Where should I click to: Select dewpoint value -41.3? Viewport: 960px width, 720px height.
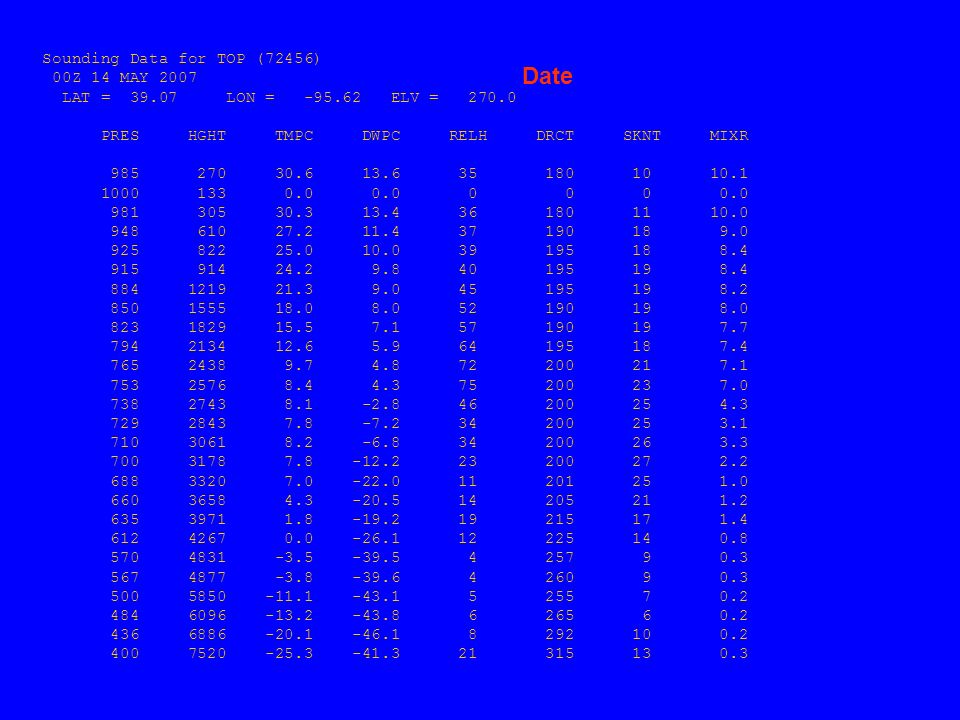tap(376, 653)
